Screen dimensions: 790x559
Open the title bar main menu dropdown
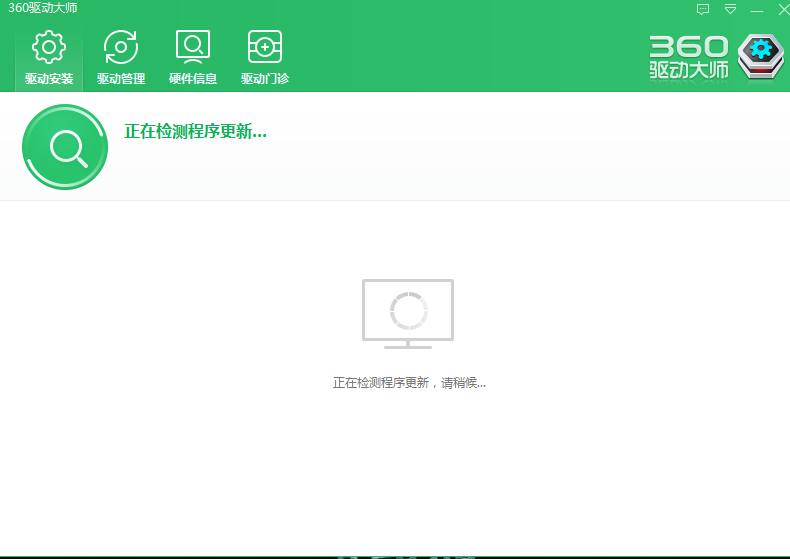pos(730,9)
